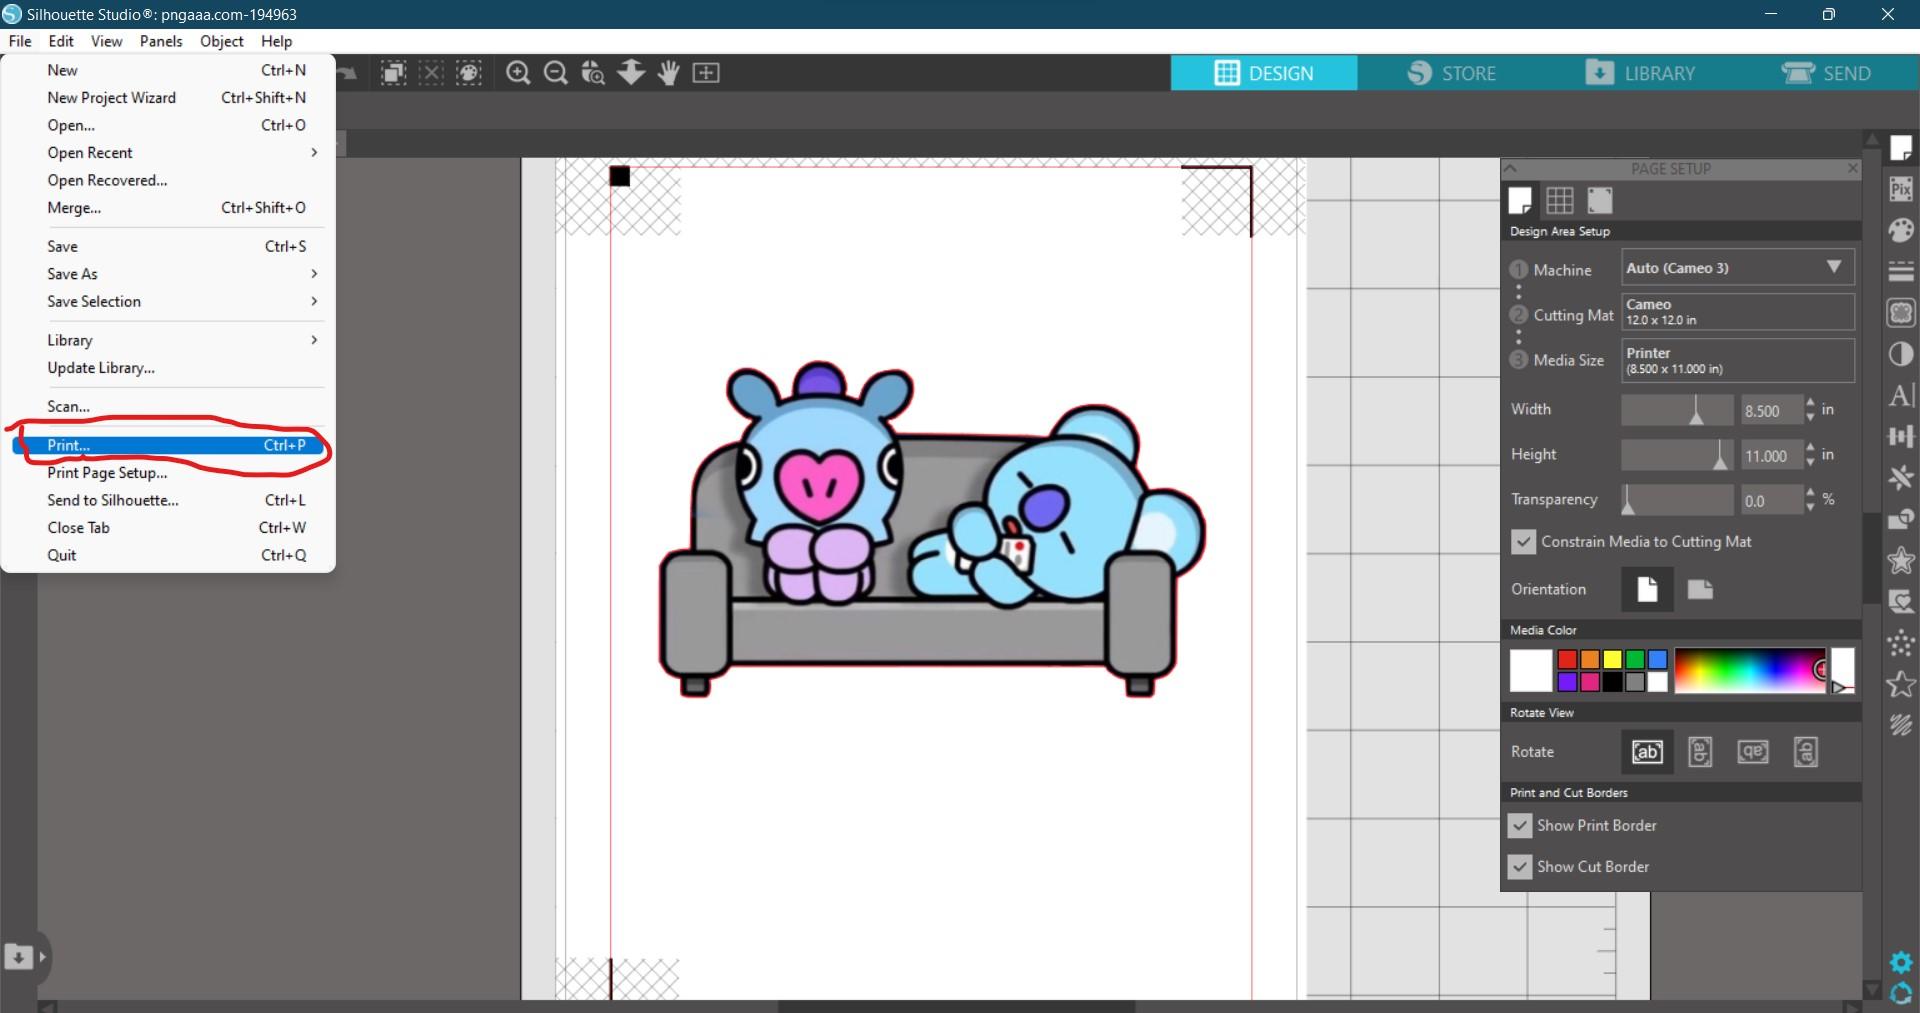1920x1013 pixels.
Task: Open the Media Size Printer selector
Action: 1737,360
